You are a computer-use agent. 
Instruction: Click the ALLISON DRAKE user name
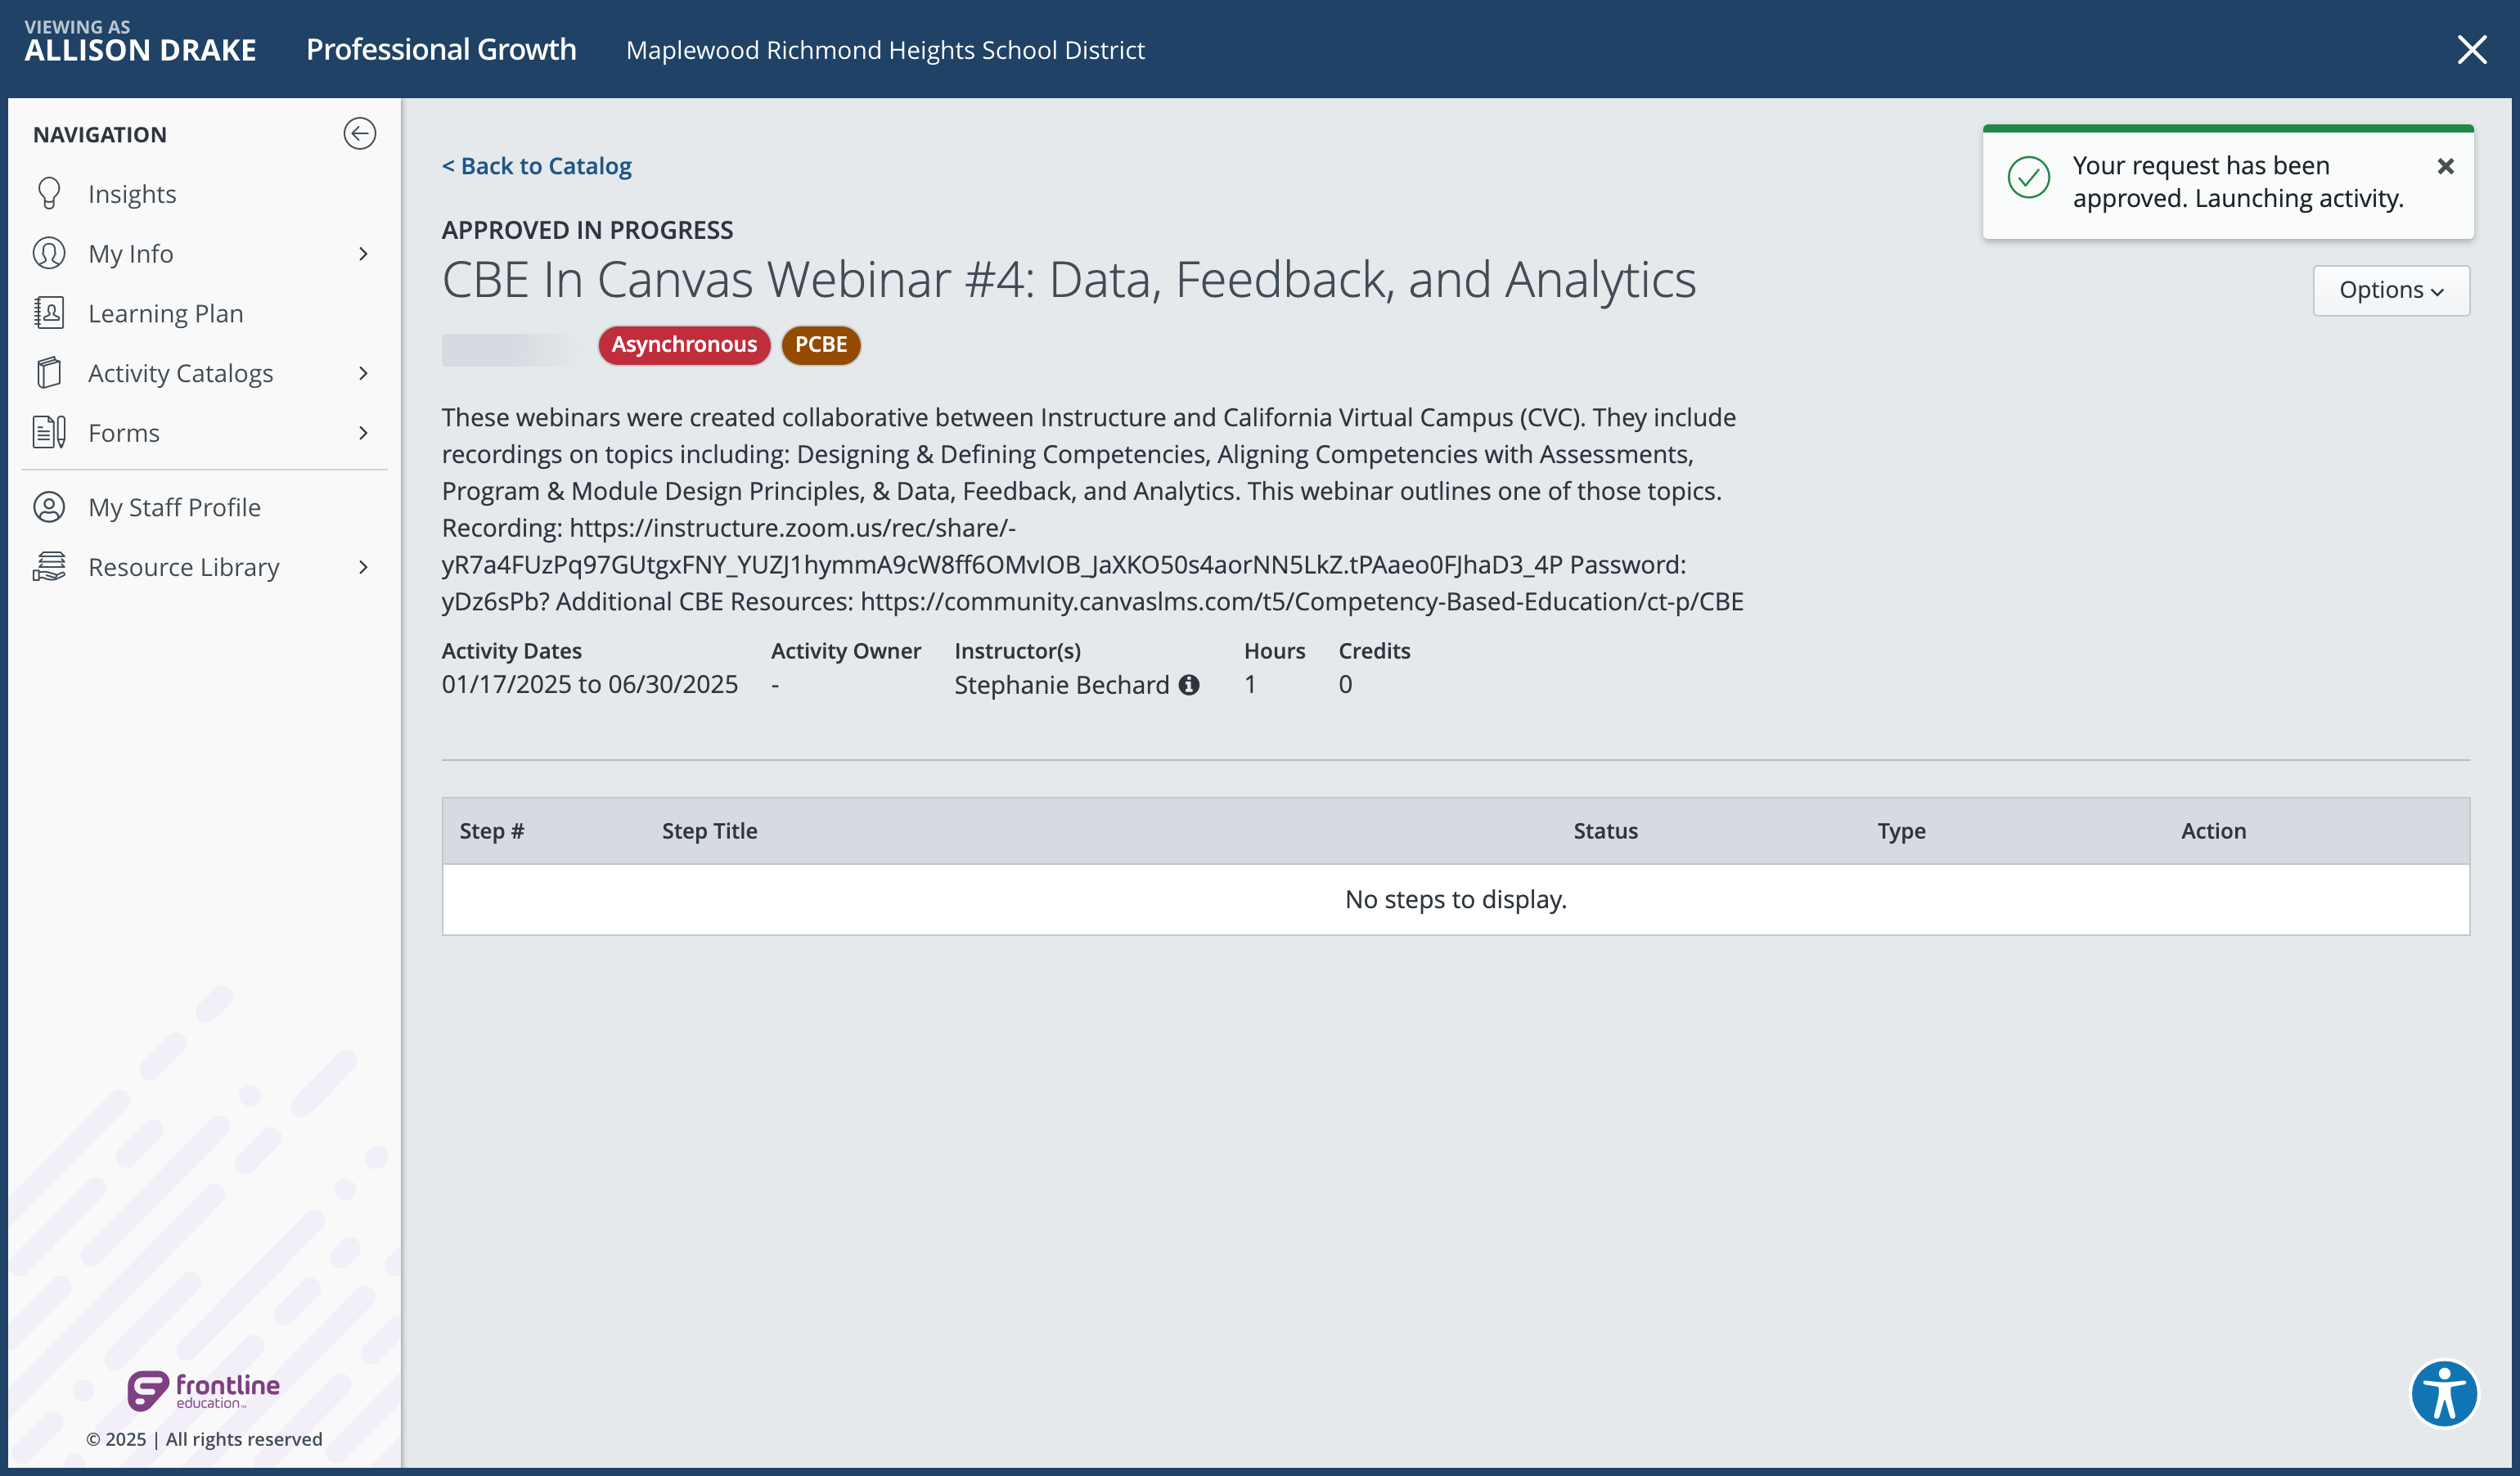pyautogui.click(x=140, y=51)
